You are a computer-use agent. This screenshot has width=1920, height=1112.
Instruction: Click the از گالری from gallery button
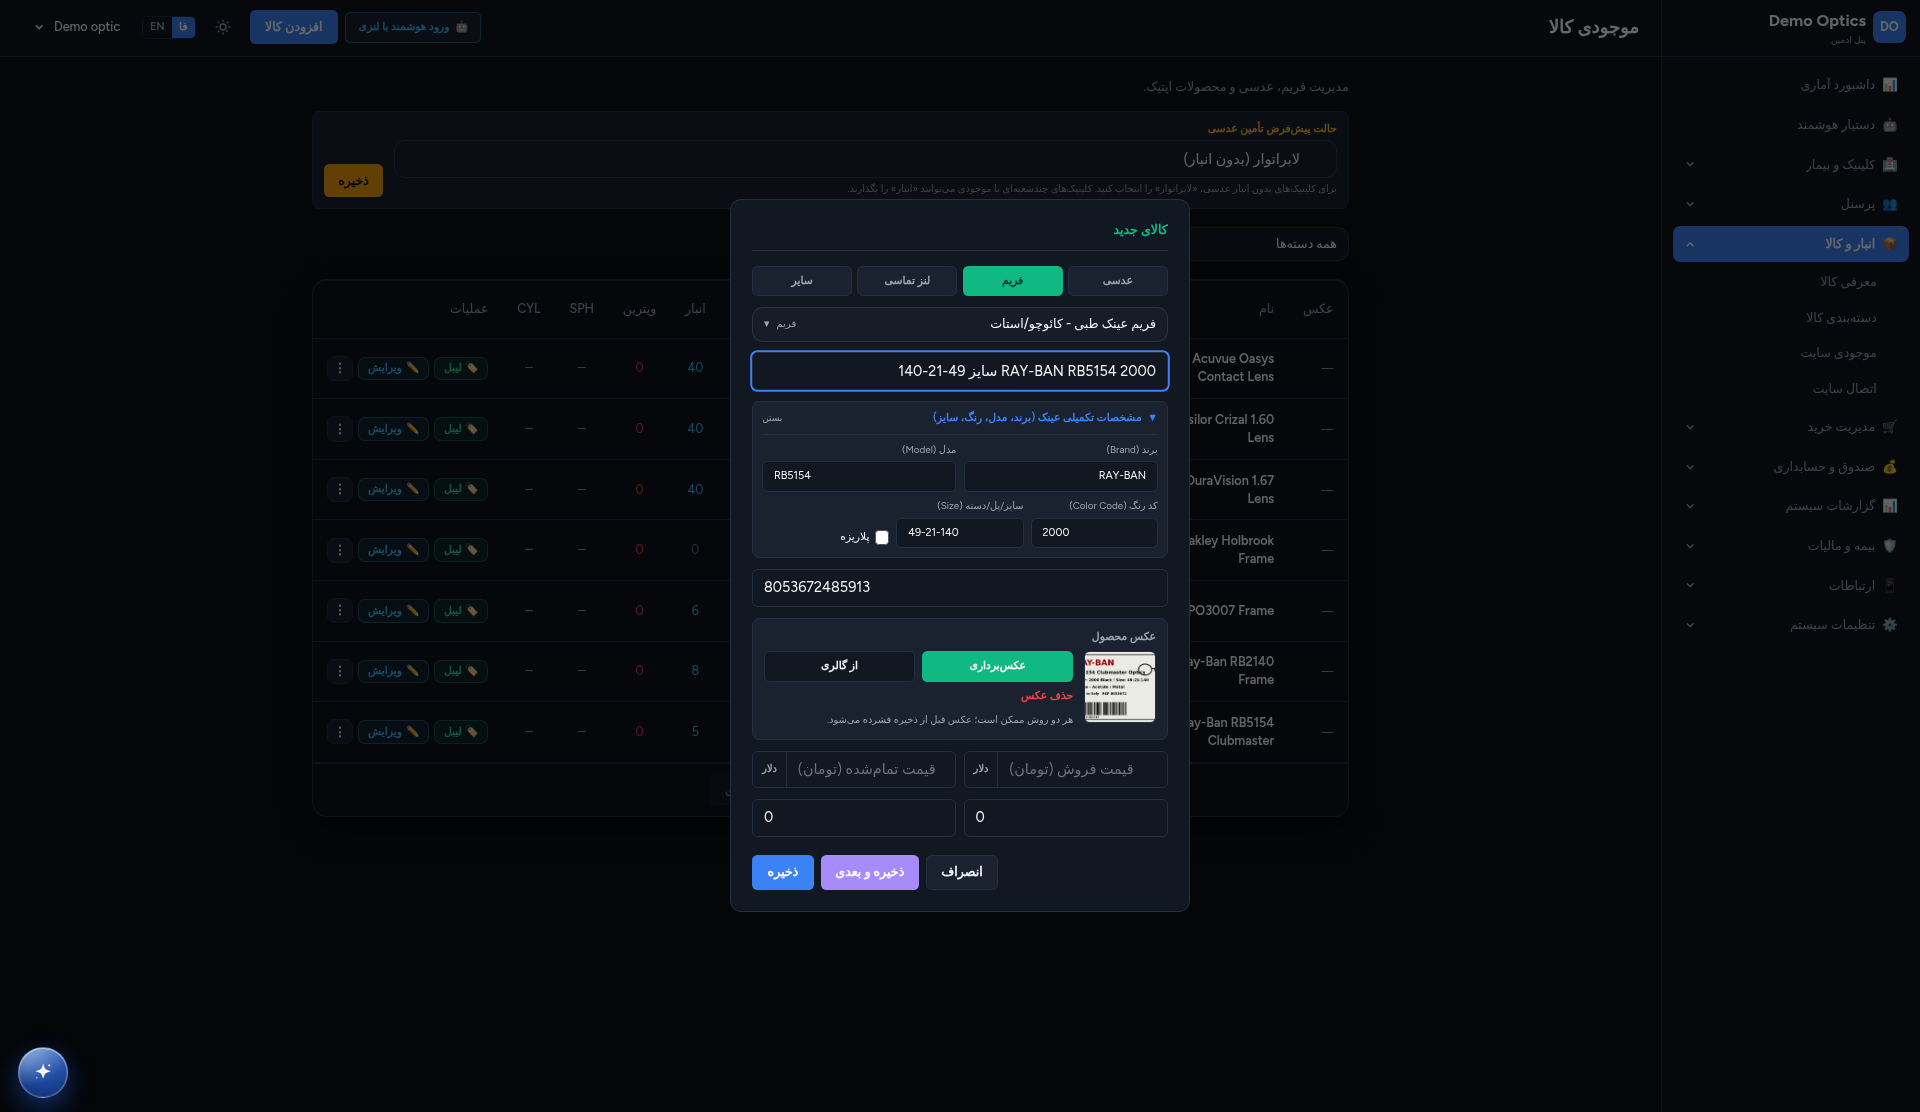click(x=839, y=666)
